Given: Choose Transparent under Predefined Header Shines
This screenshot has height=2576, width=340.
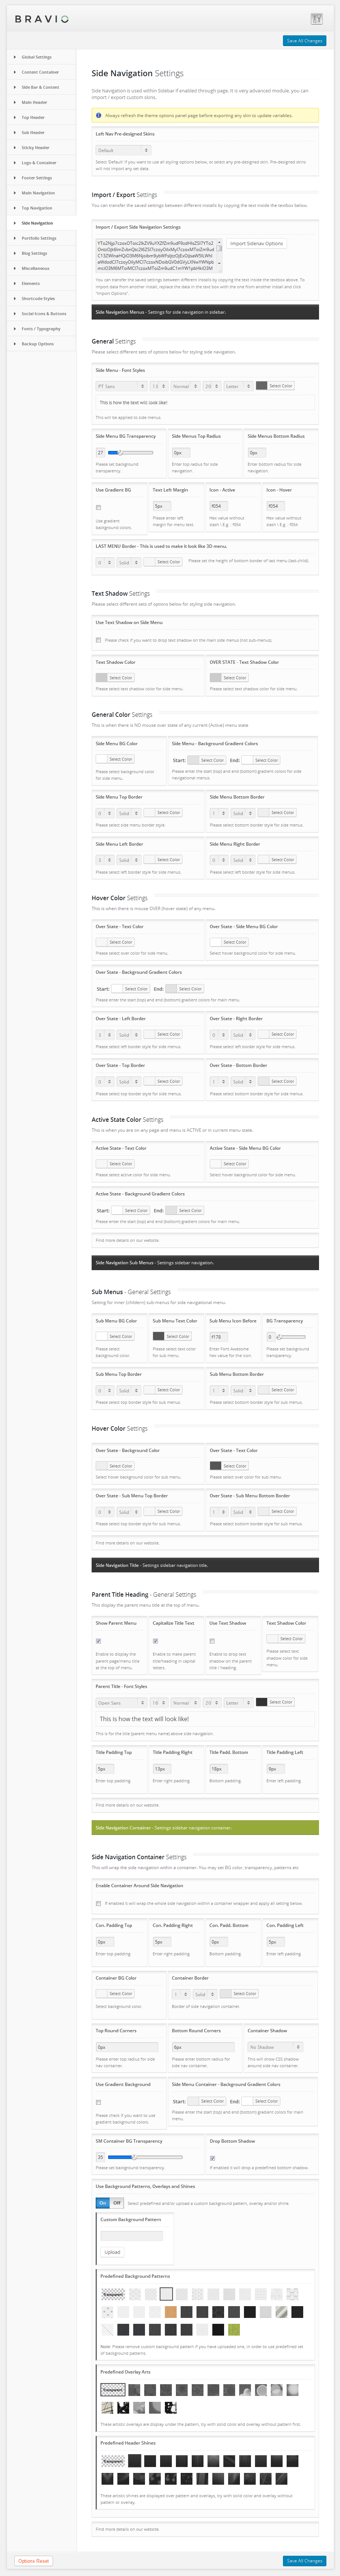Looking at the screenshot, I should 113,2461.
